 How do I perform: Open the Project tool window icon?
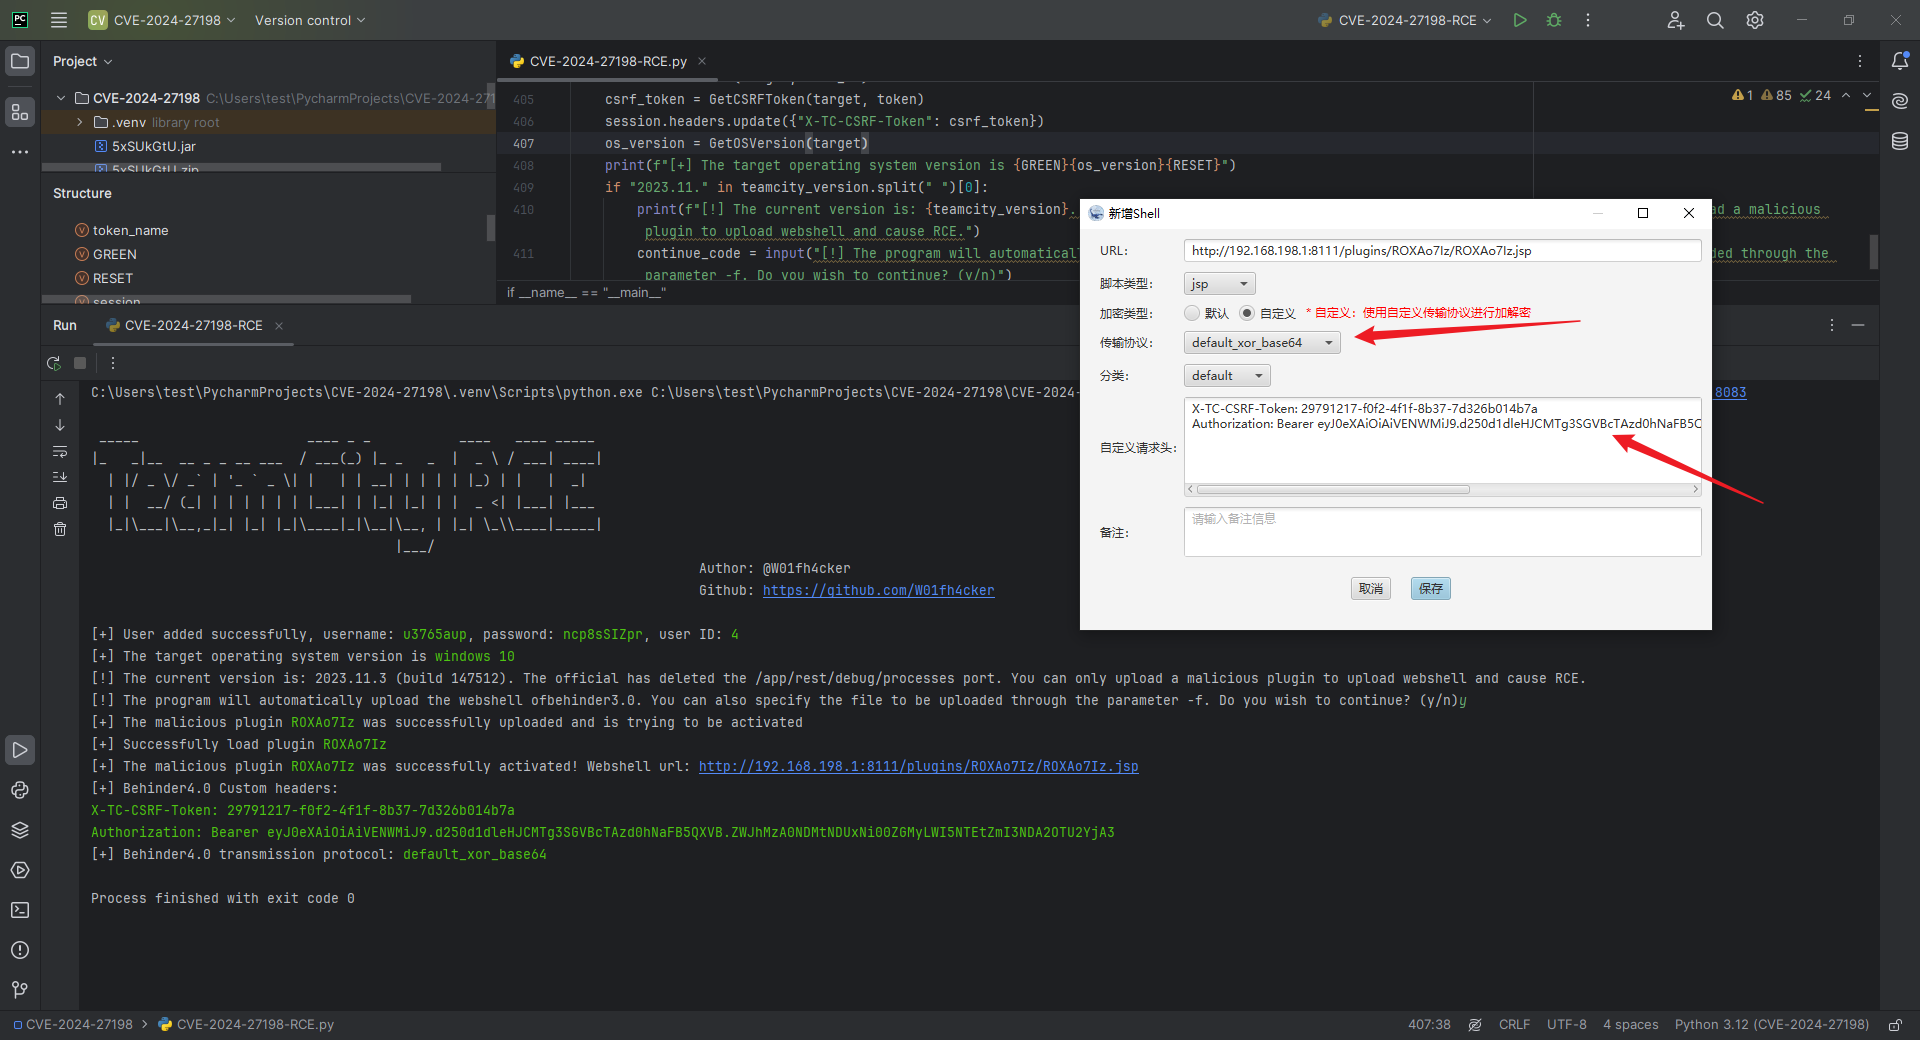pos(20,61)
